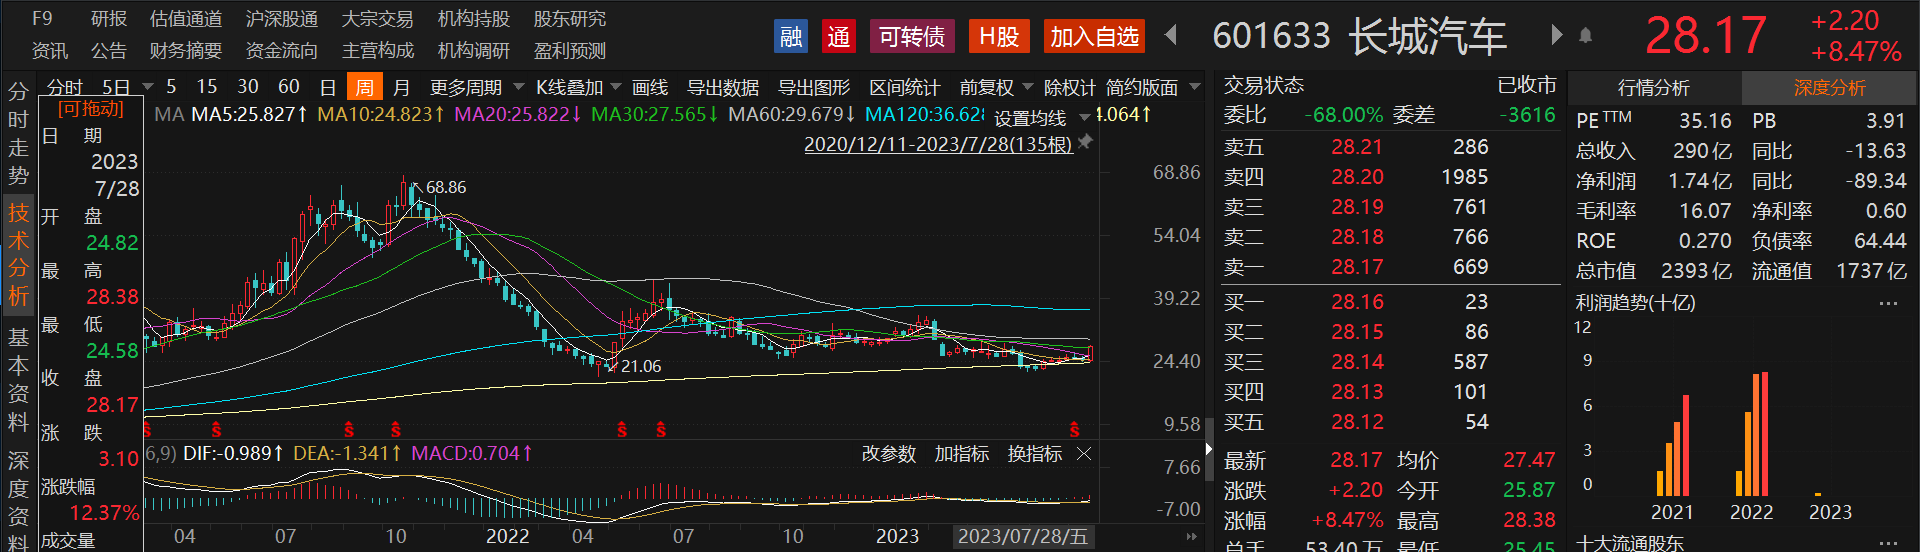Go to previous stock with left arrow

coord(1171,36)
